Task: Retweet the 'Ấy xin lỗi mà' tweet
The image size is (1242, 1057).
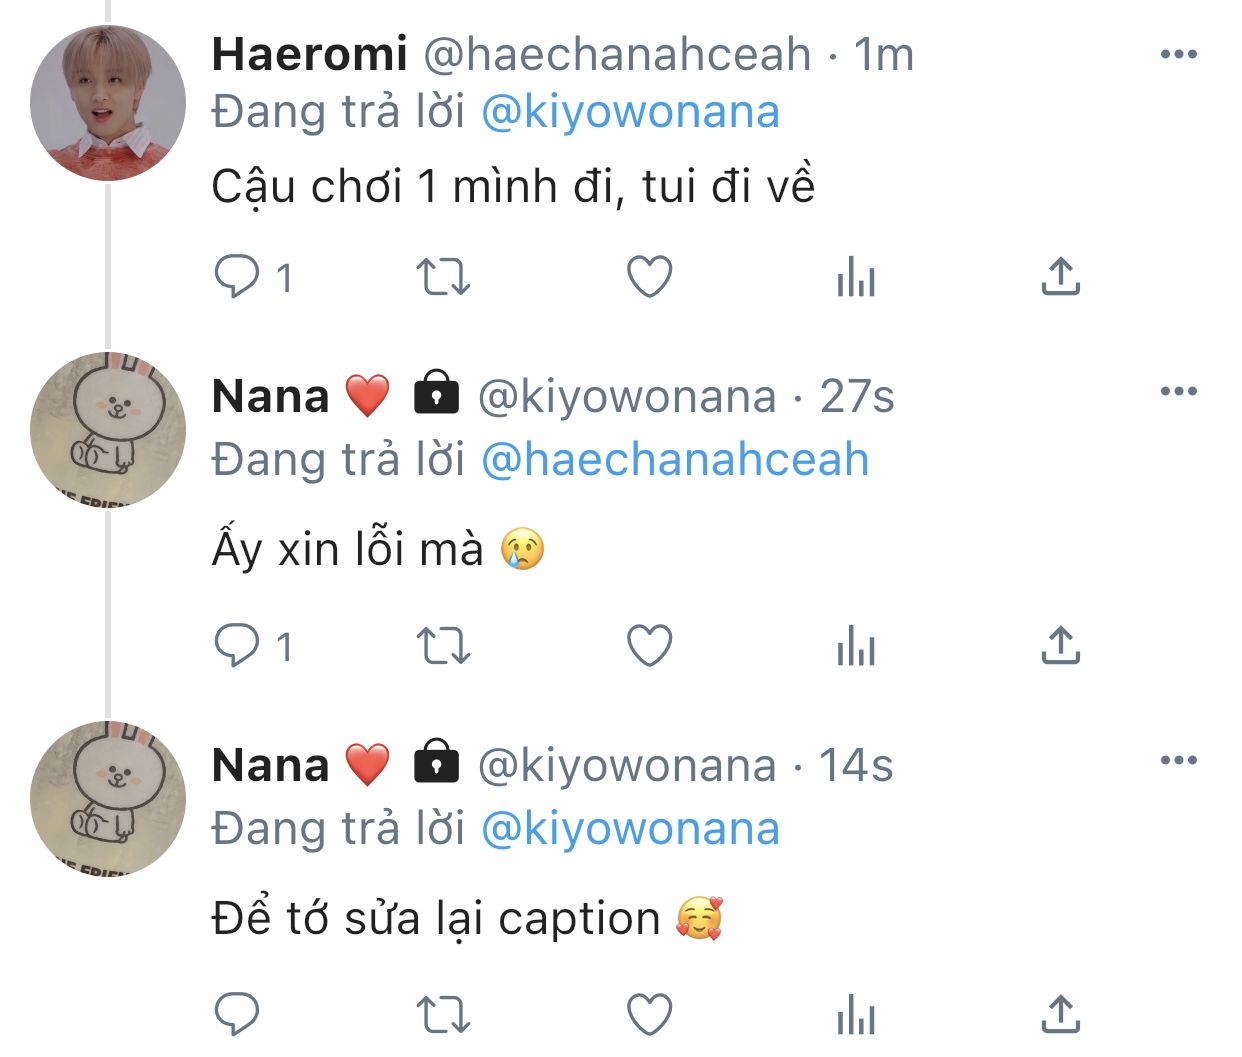Action: pyautogui.click(x=442, y=646)
